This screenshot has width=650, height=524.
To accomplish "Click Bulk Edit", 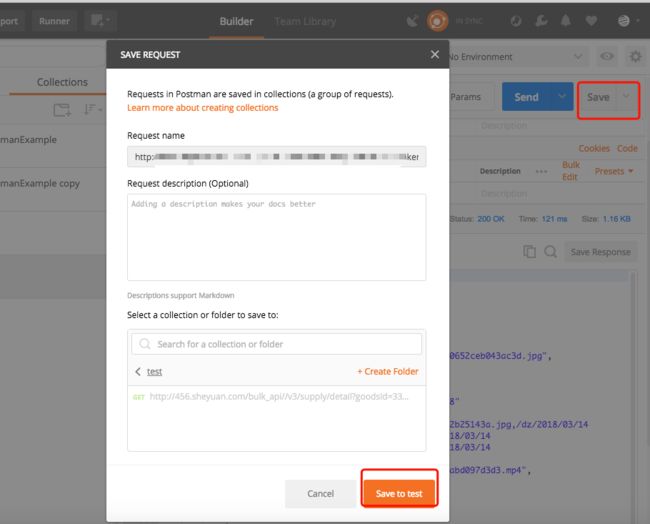I will pos(571,171).
